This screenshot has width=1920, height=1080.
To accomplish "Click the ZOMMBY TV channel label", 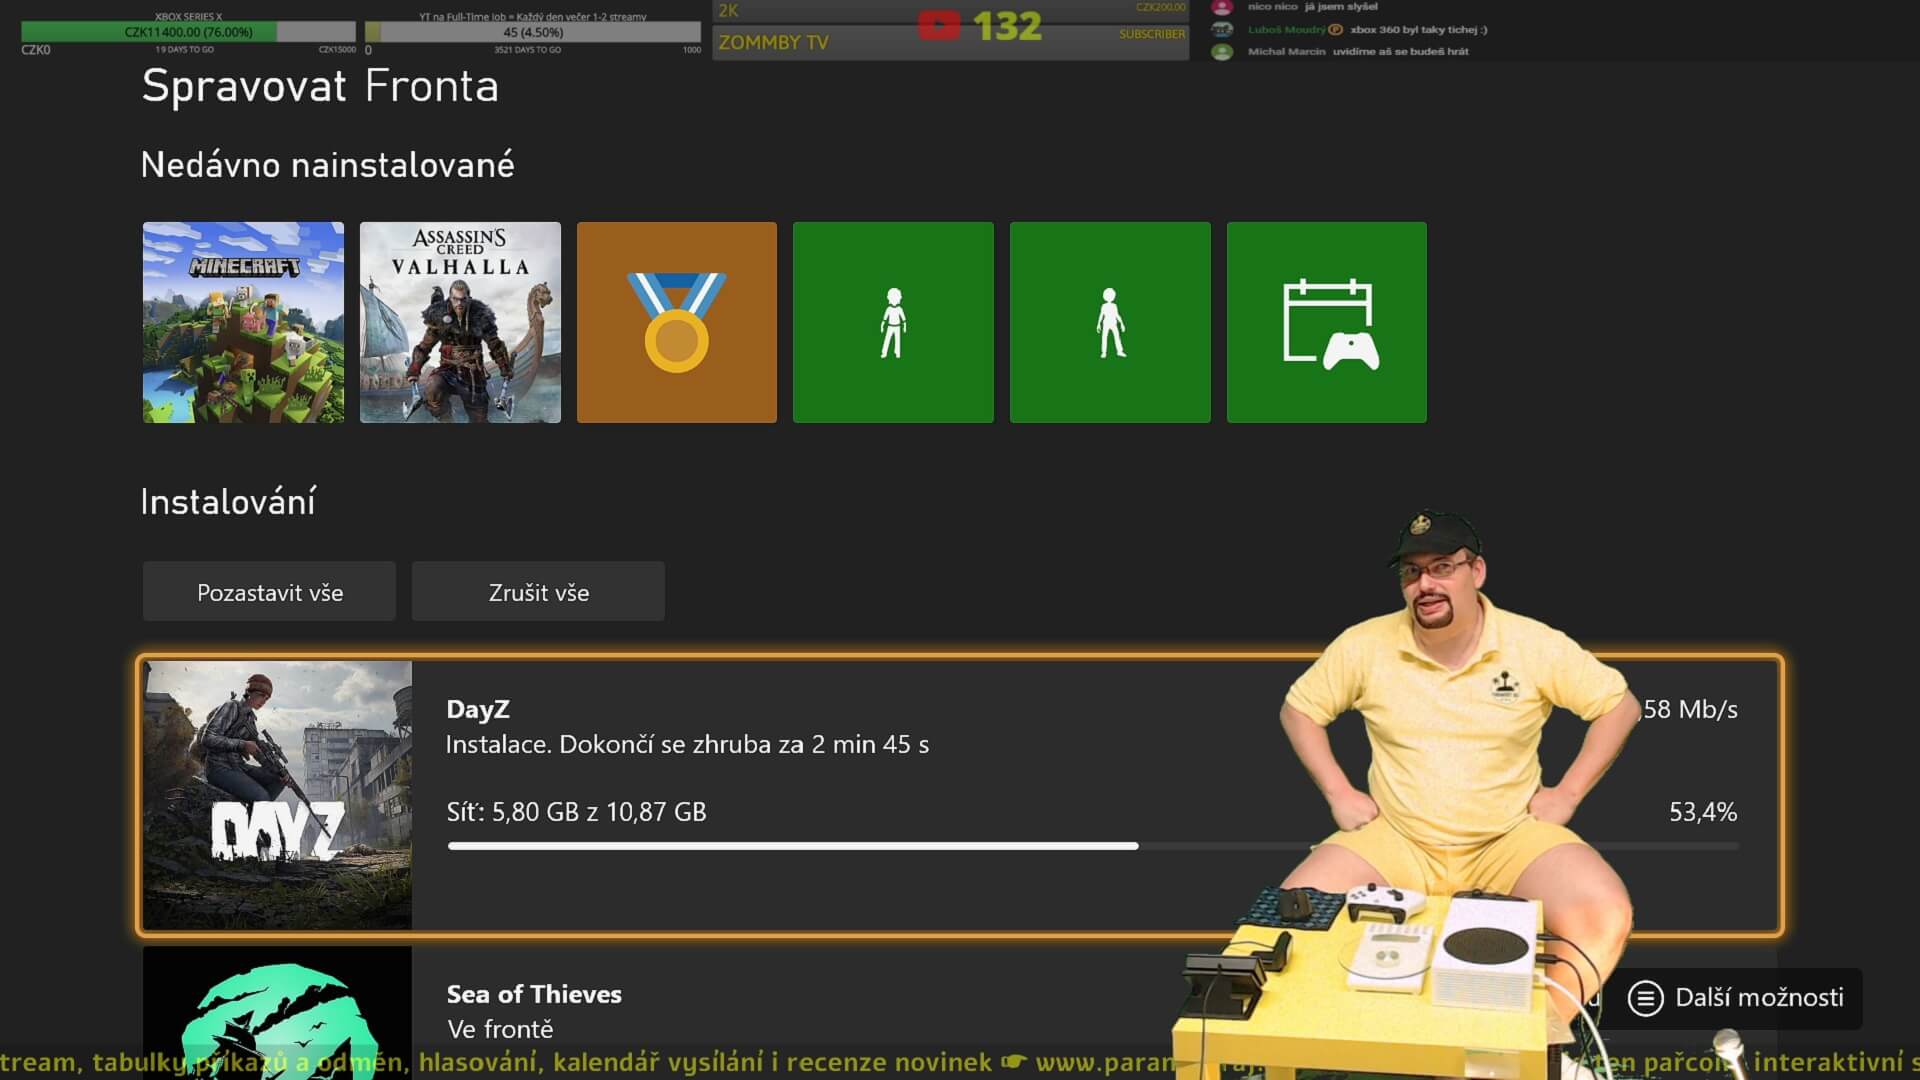I will click(773, 43).
